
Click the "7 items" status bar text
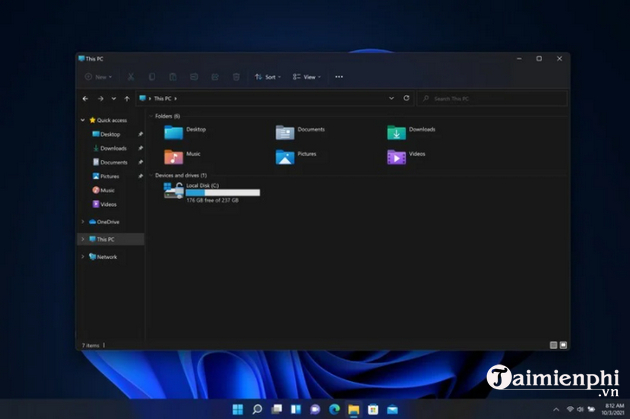pos(90,345)
